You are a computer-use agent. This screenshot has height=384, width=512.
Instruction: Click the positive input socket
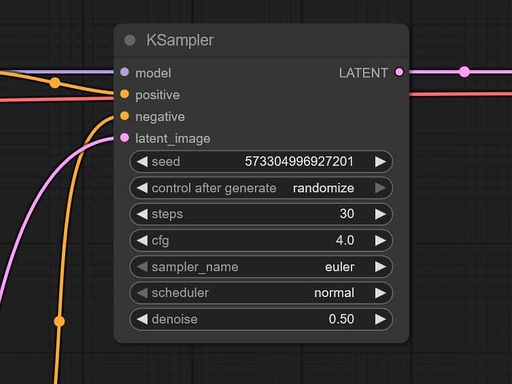tap(125, 94)
